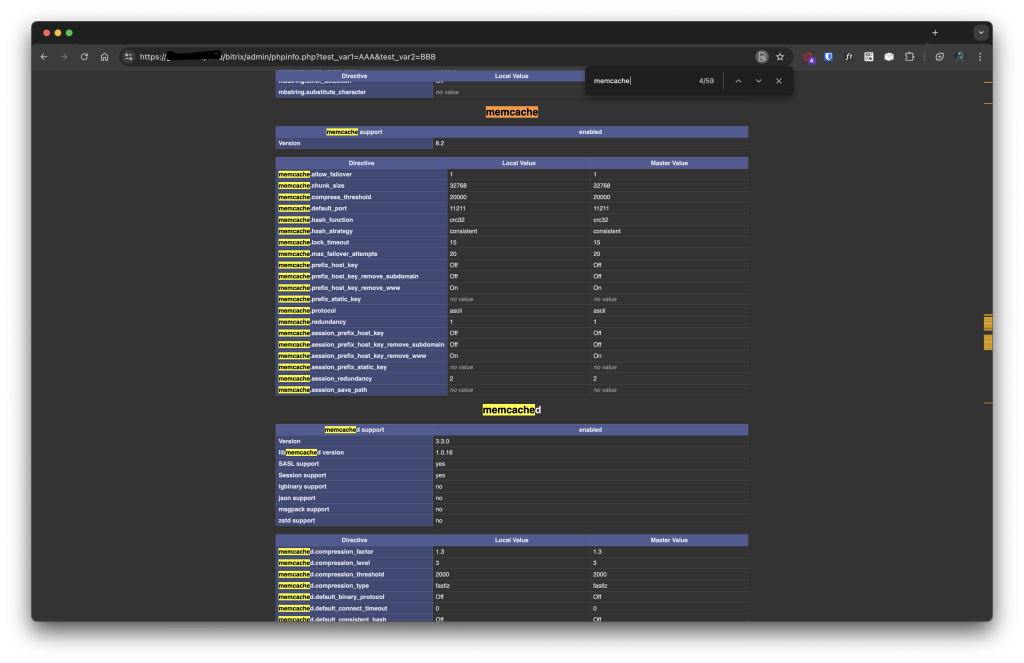Open the browser three-dot menu
The height and width of the screenshot is (663, 1024).
(x=979, y=57)
